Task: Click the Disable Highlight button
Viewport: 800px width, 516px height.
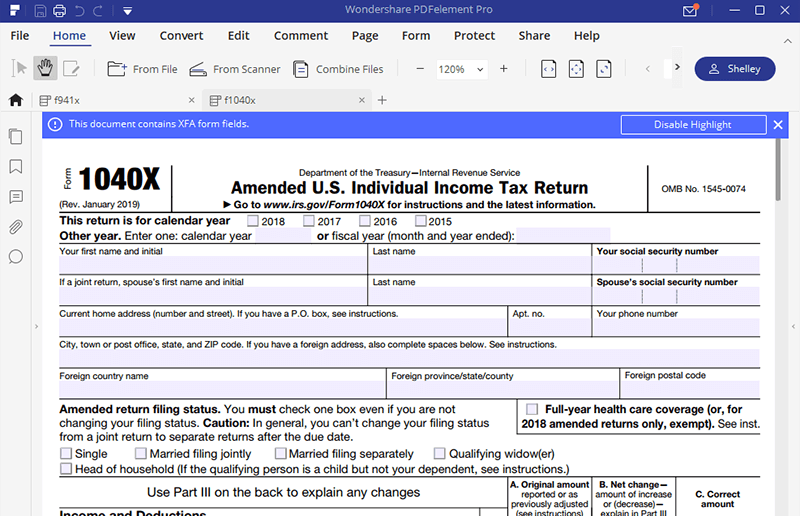Action: click(692, 125)
